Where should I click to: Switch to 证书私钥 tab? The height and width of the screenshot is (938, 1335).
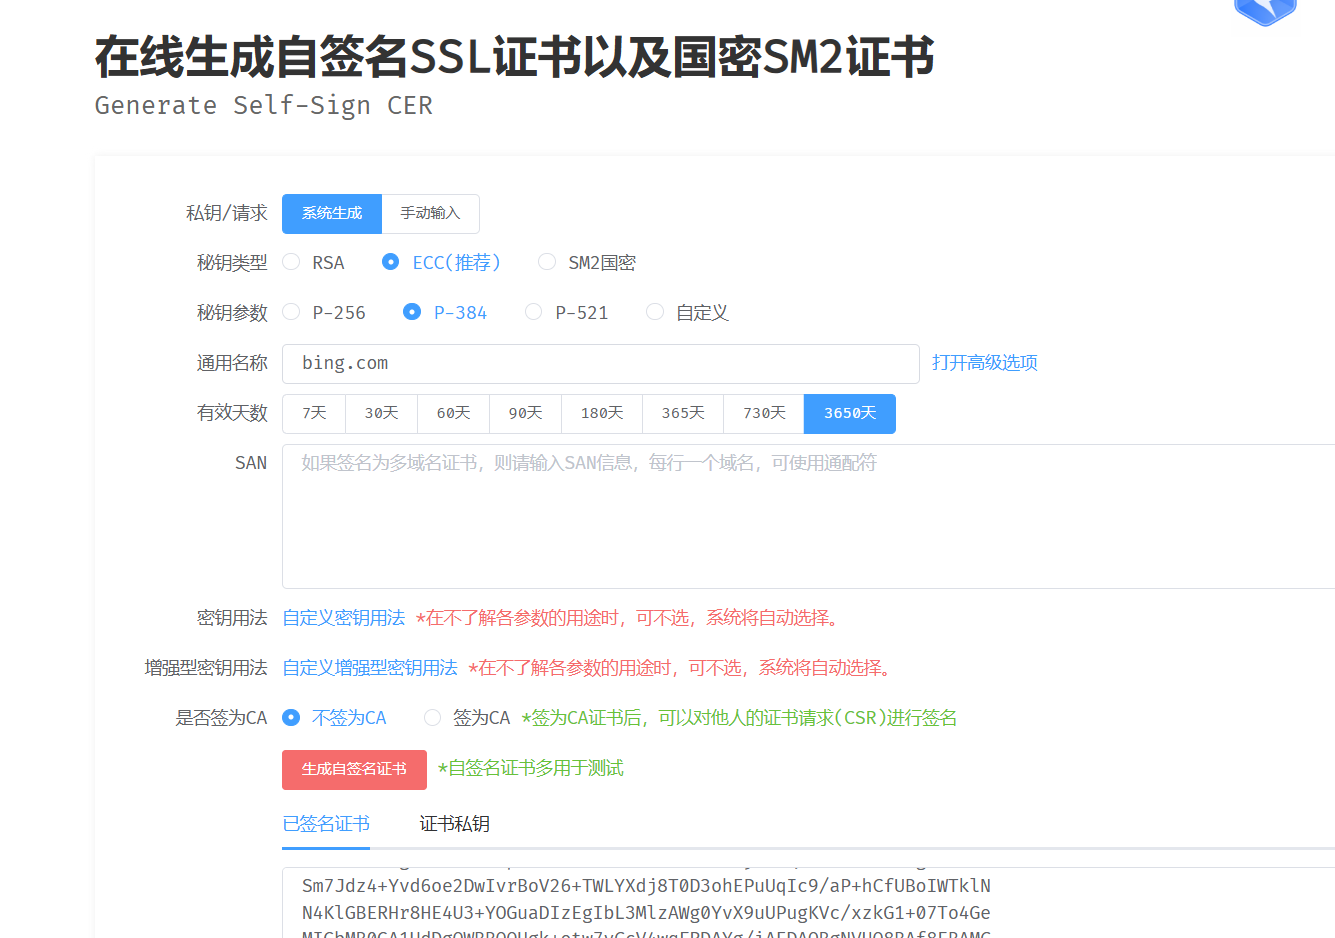click(454, 824)
